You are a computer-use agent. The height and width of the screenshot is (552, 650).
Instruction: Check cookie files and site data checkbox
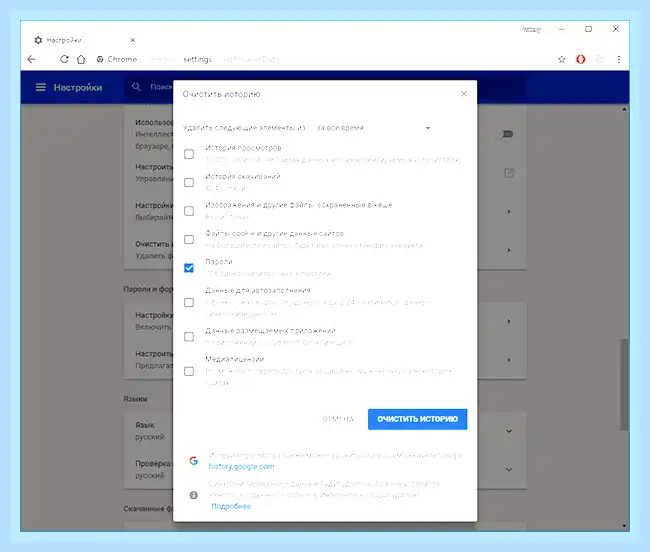click(x=189, y=240)
